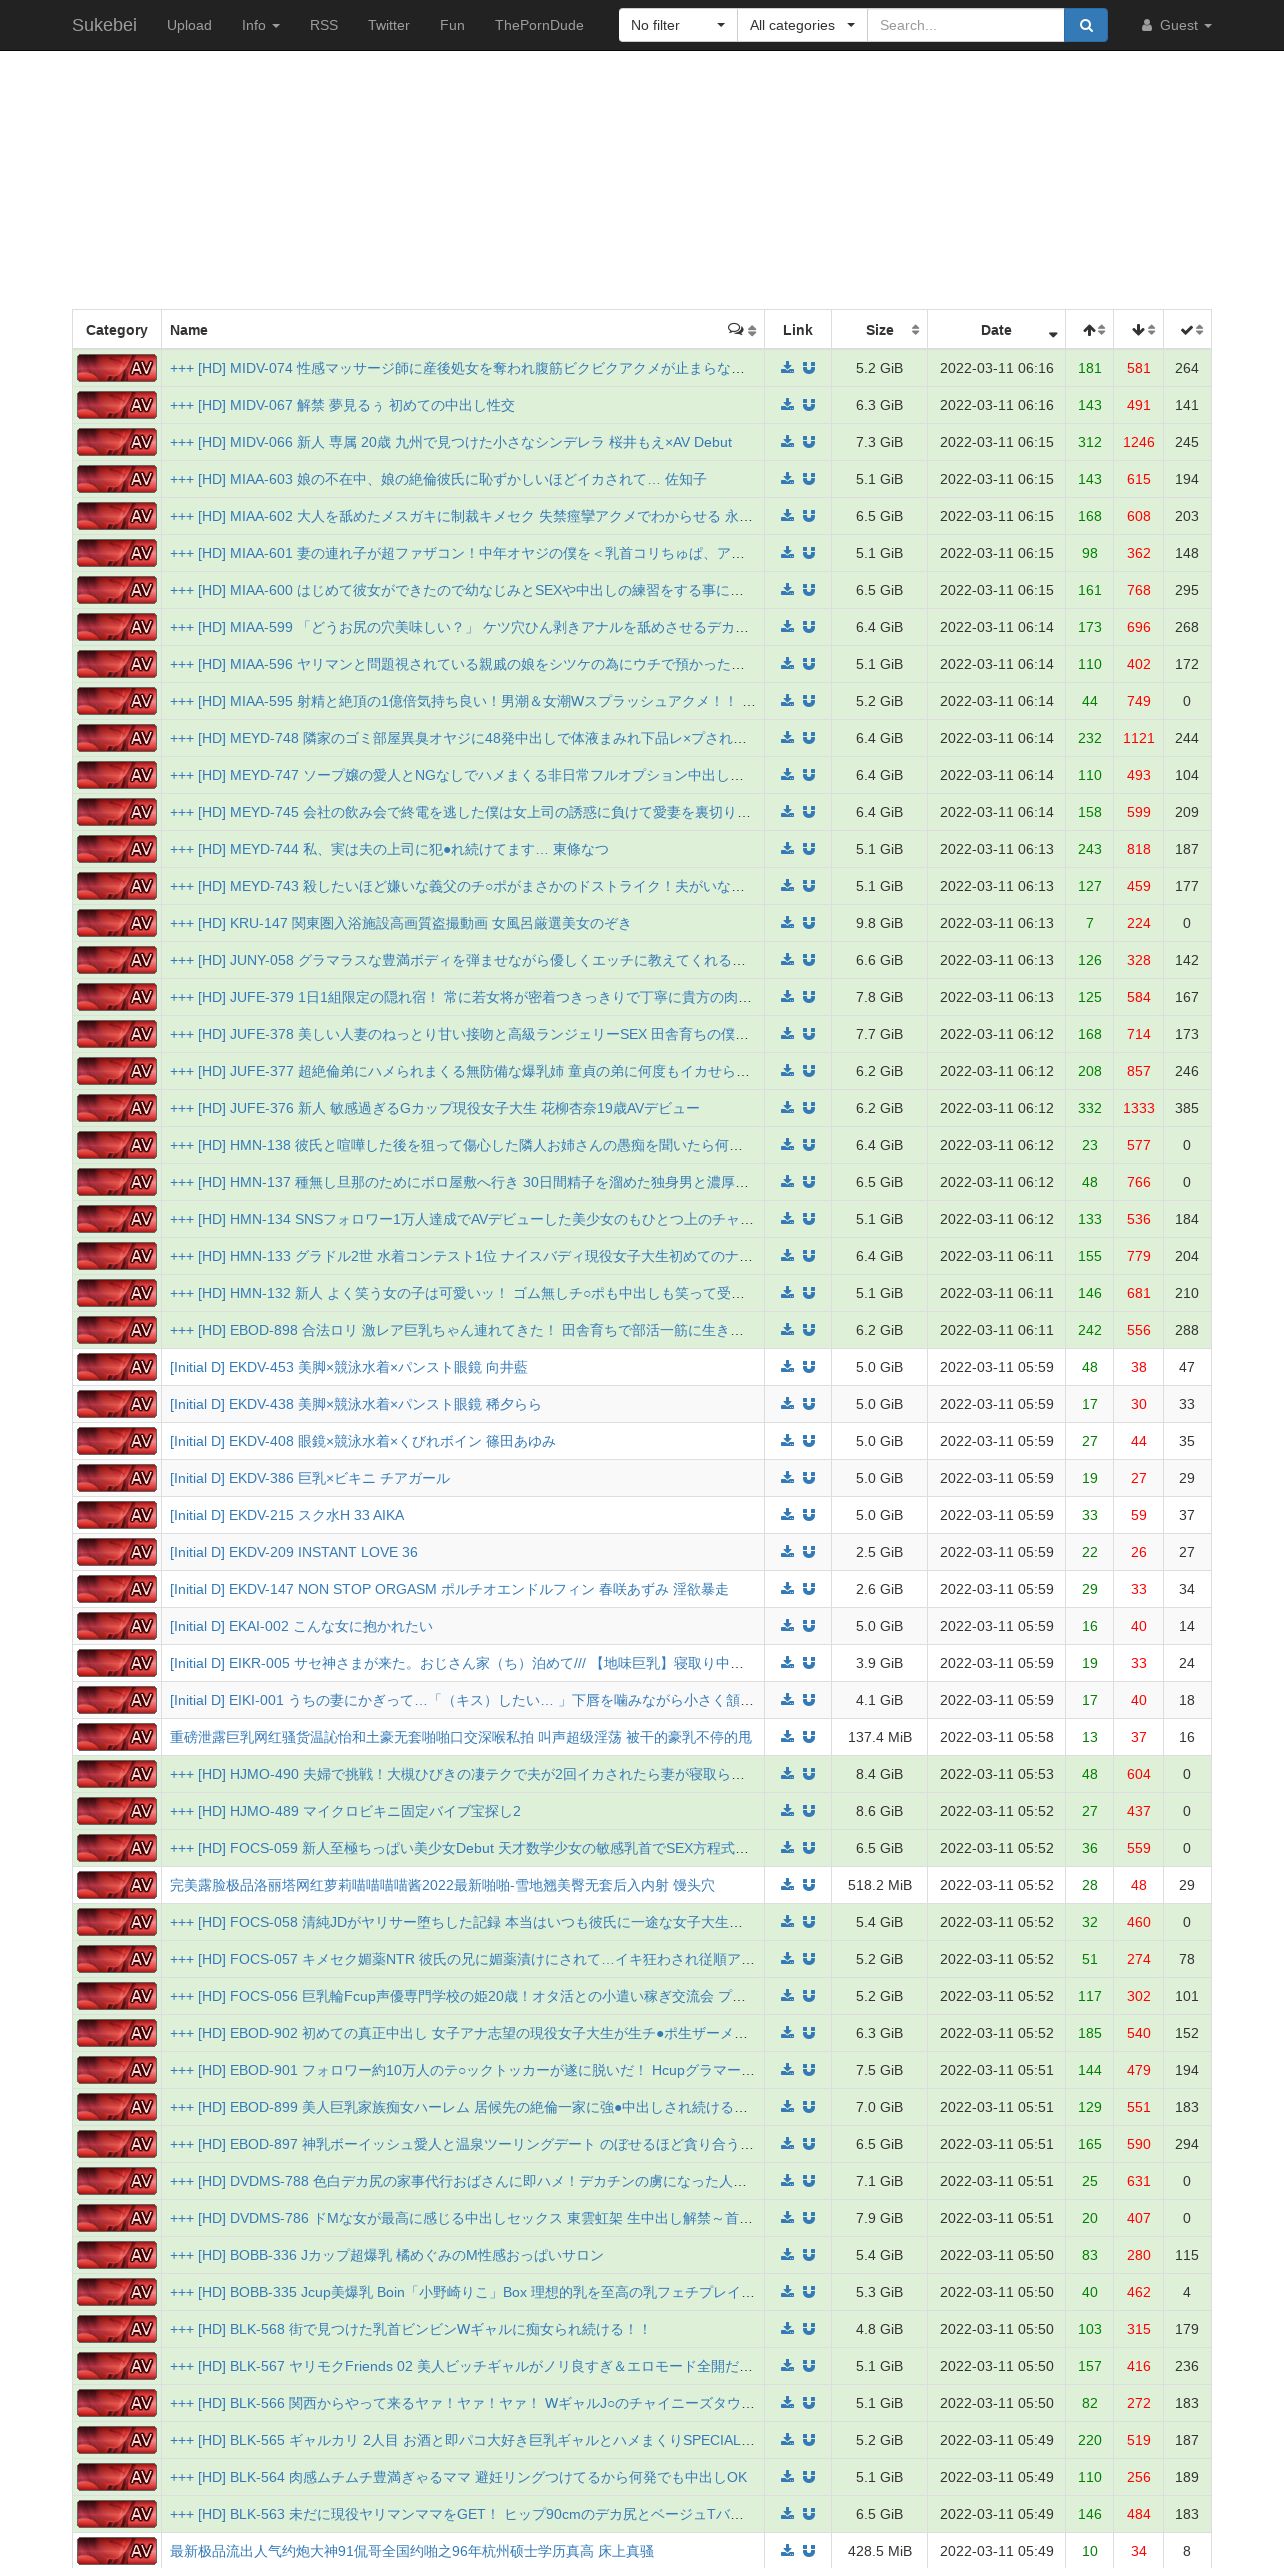The height and width of the screenshot is (2568, 1284).
Task: Open magnet link for EKAI-002 row
Action: (809, 1626)
